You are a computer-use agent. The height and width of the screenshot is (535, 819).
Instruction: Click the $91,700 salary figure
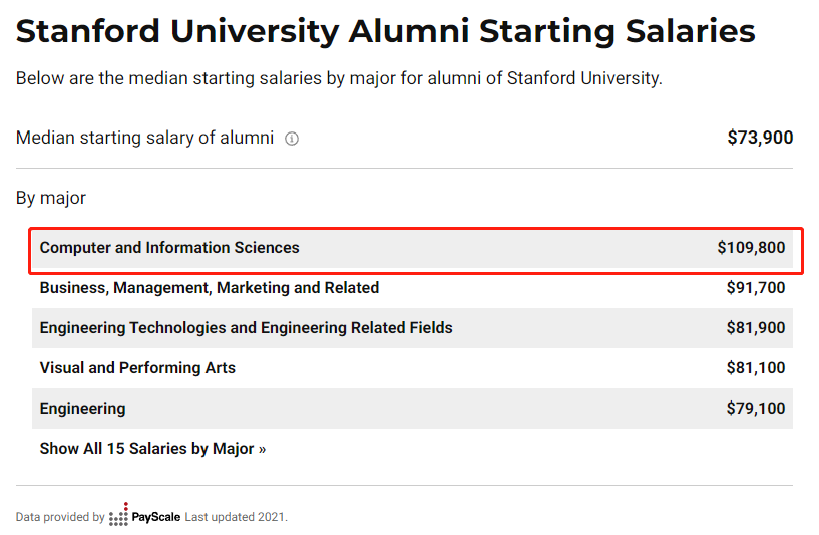(756, 288)
